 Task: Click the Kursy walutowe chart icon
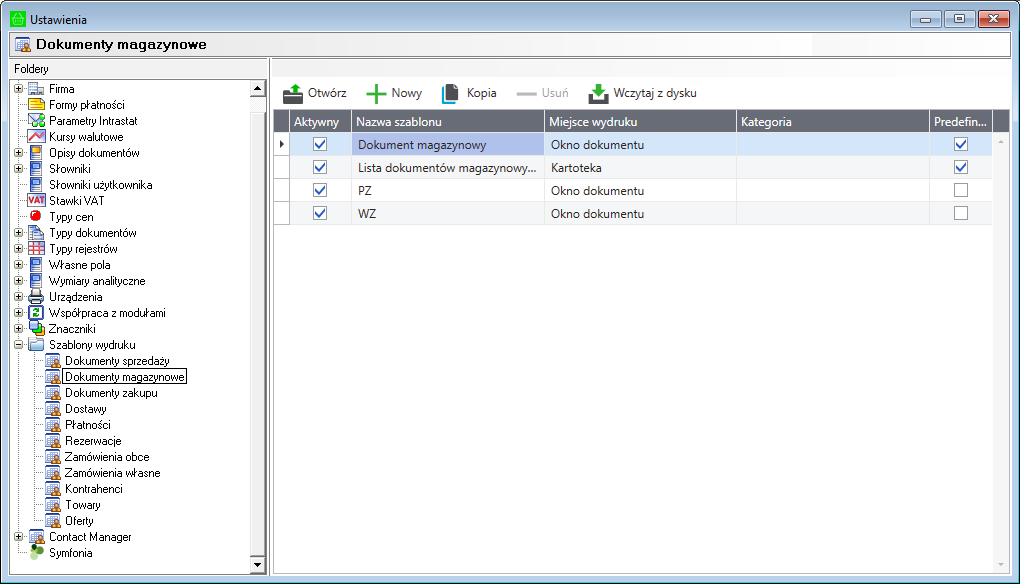tap(36, 137)
